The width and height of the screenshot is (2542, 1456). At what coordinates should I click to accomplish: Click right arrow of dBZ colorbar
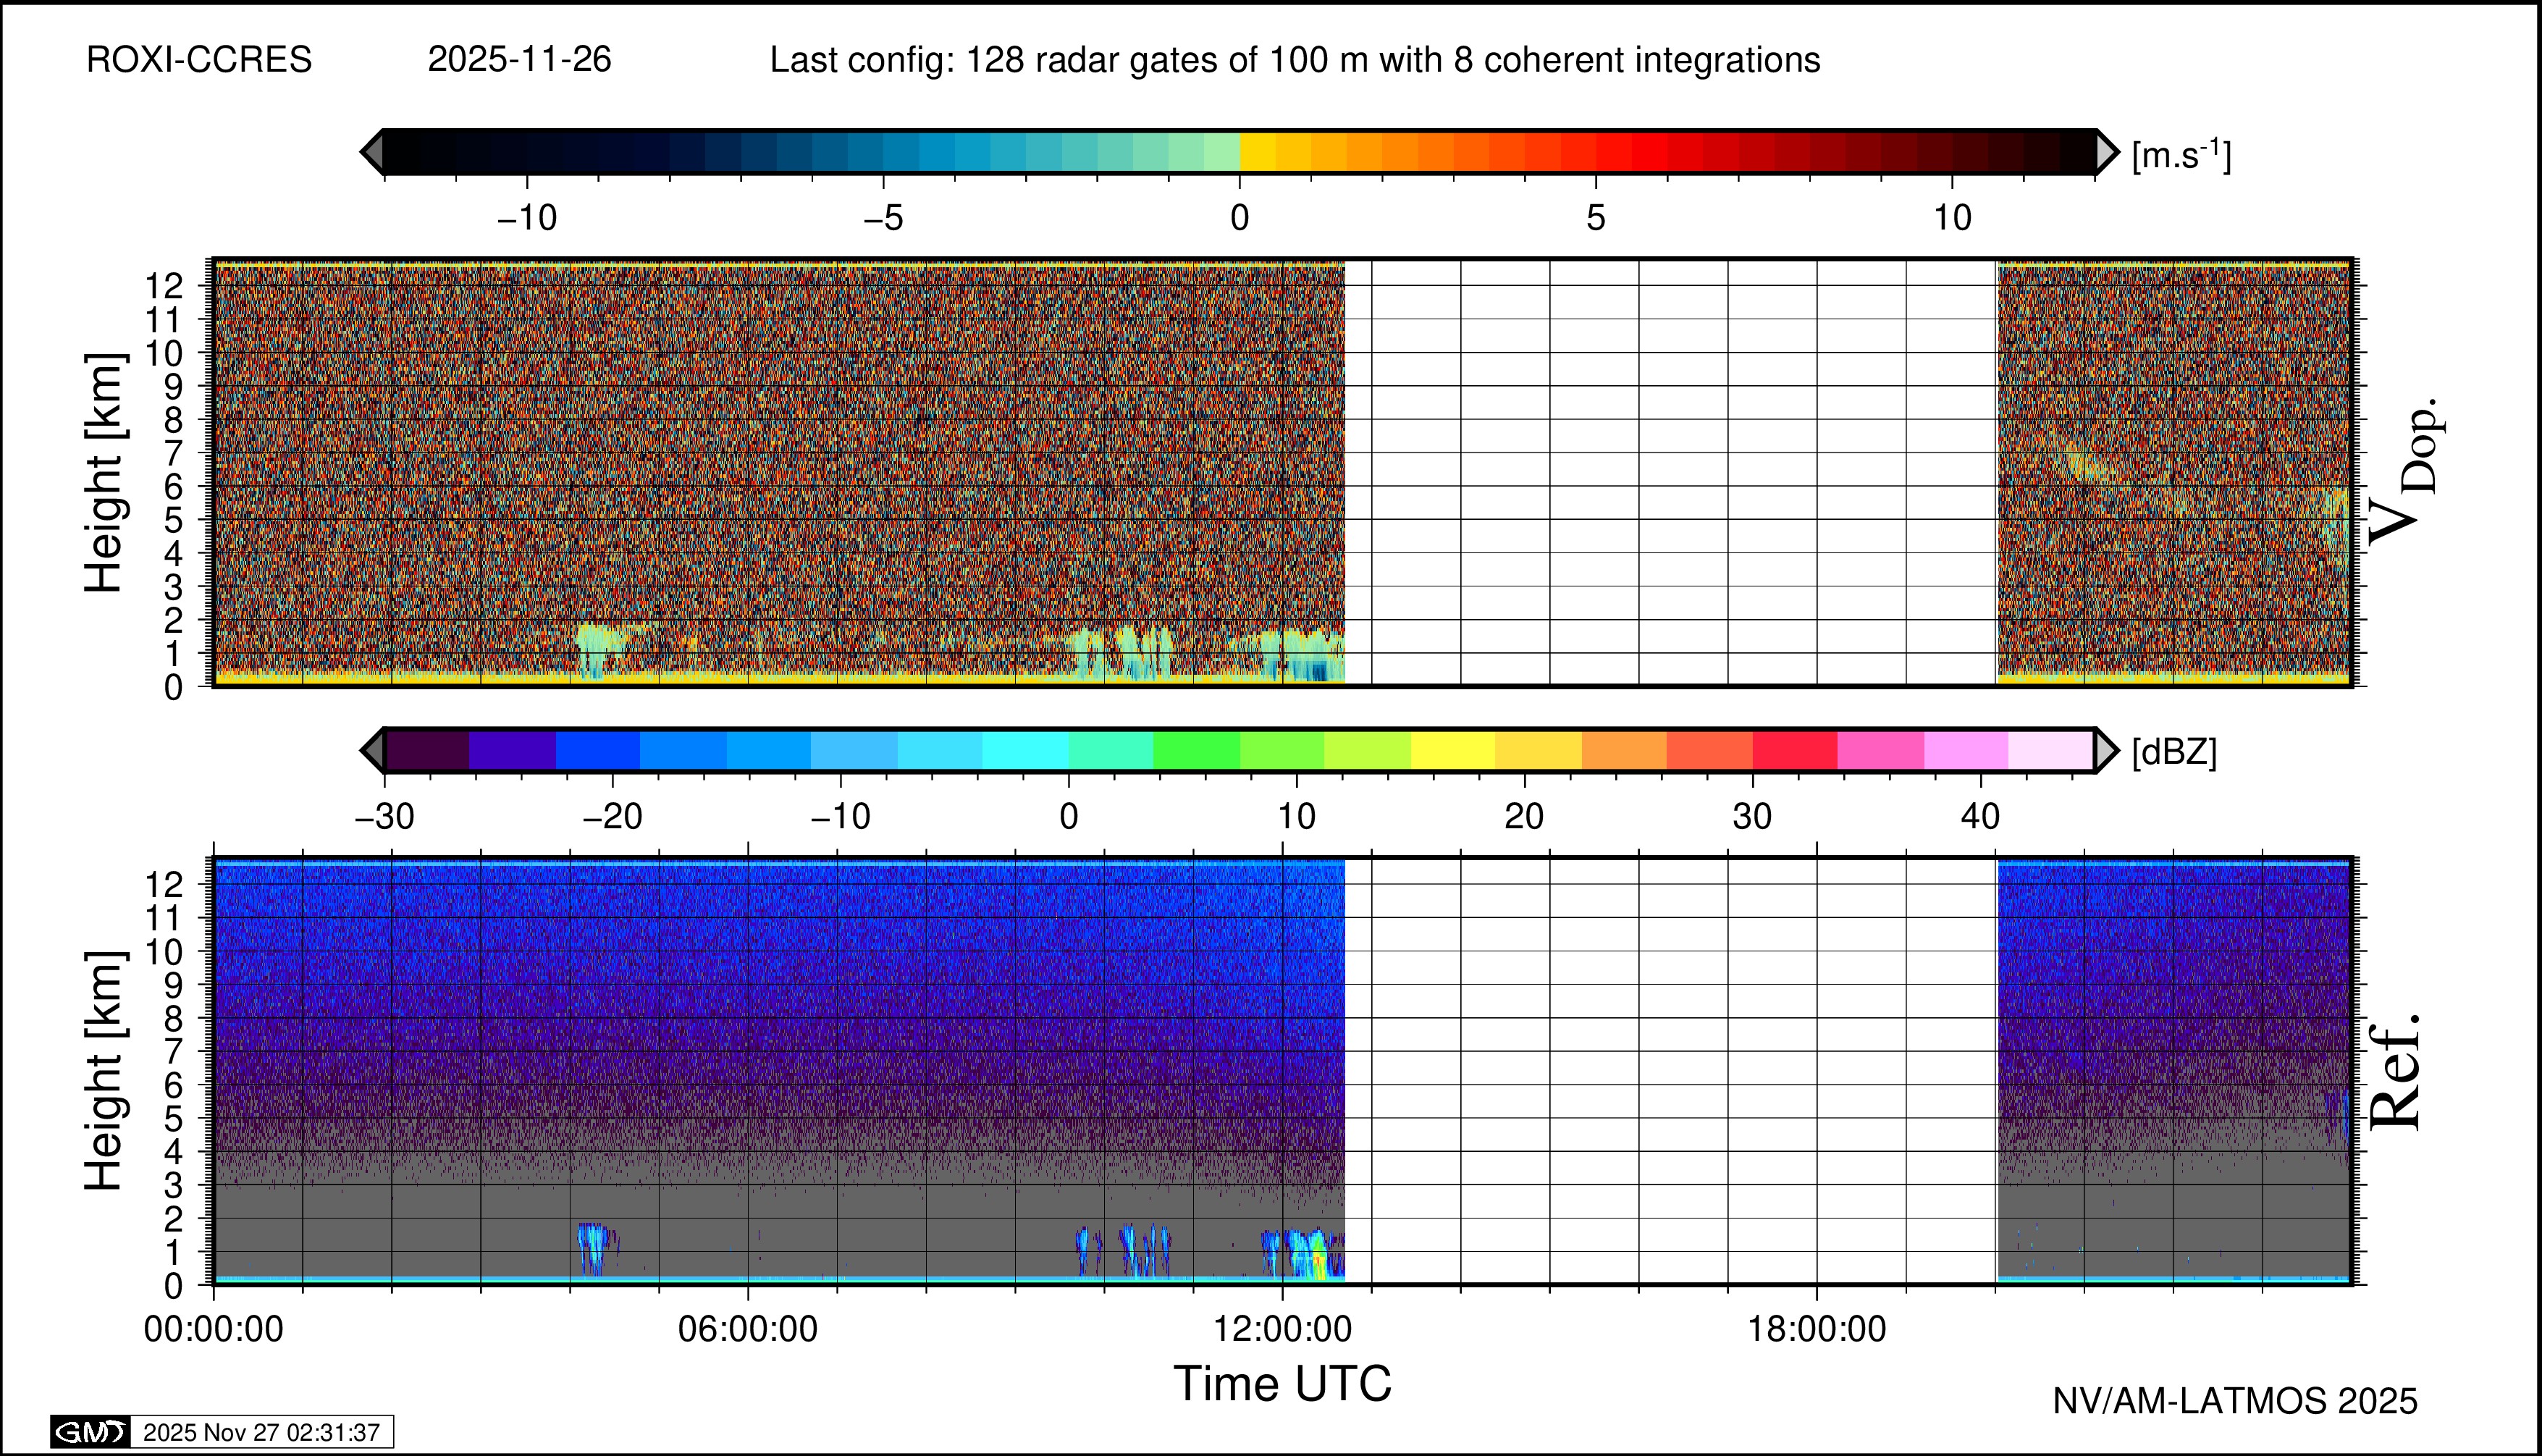[2105, 750]
